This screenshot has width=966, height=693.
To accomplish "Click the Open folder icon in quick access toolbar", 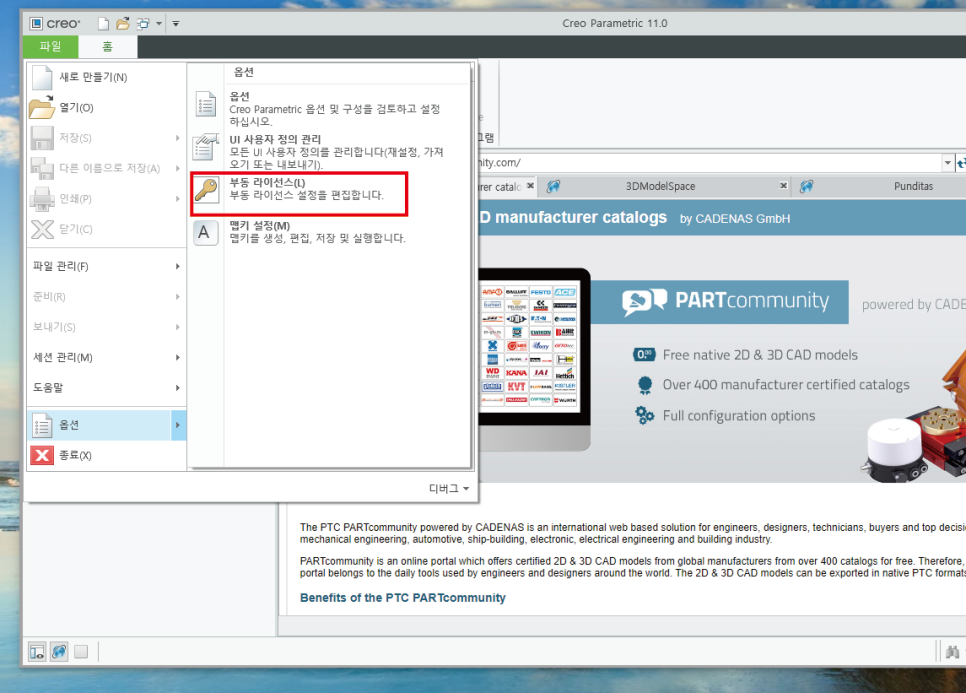I will tap(123, 23).
